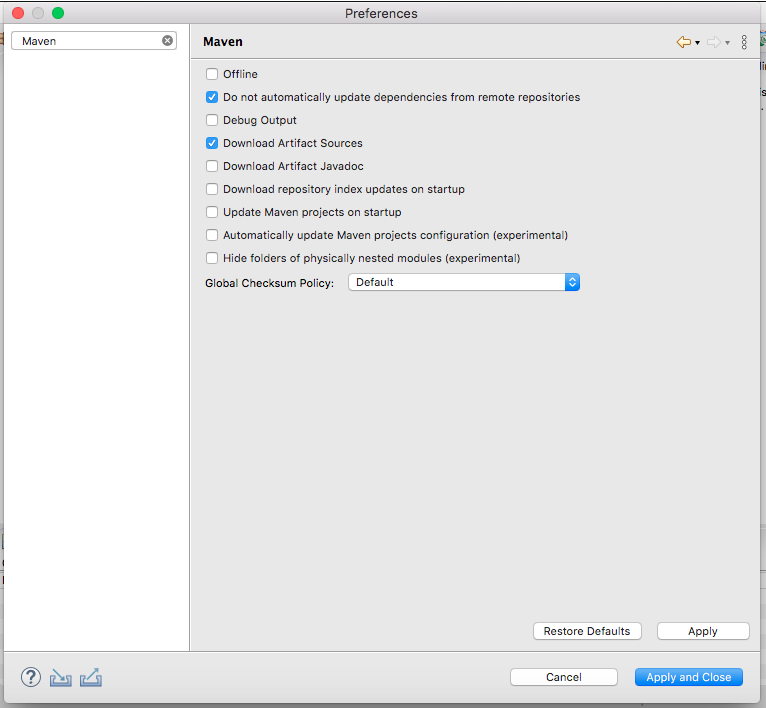Enable the Offline checkbox

point(212,74)
